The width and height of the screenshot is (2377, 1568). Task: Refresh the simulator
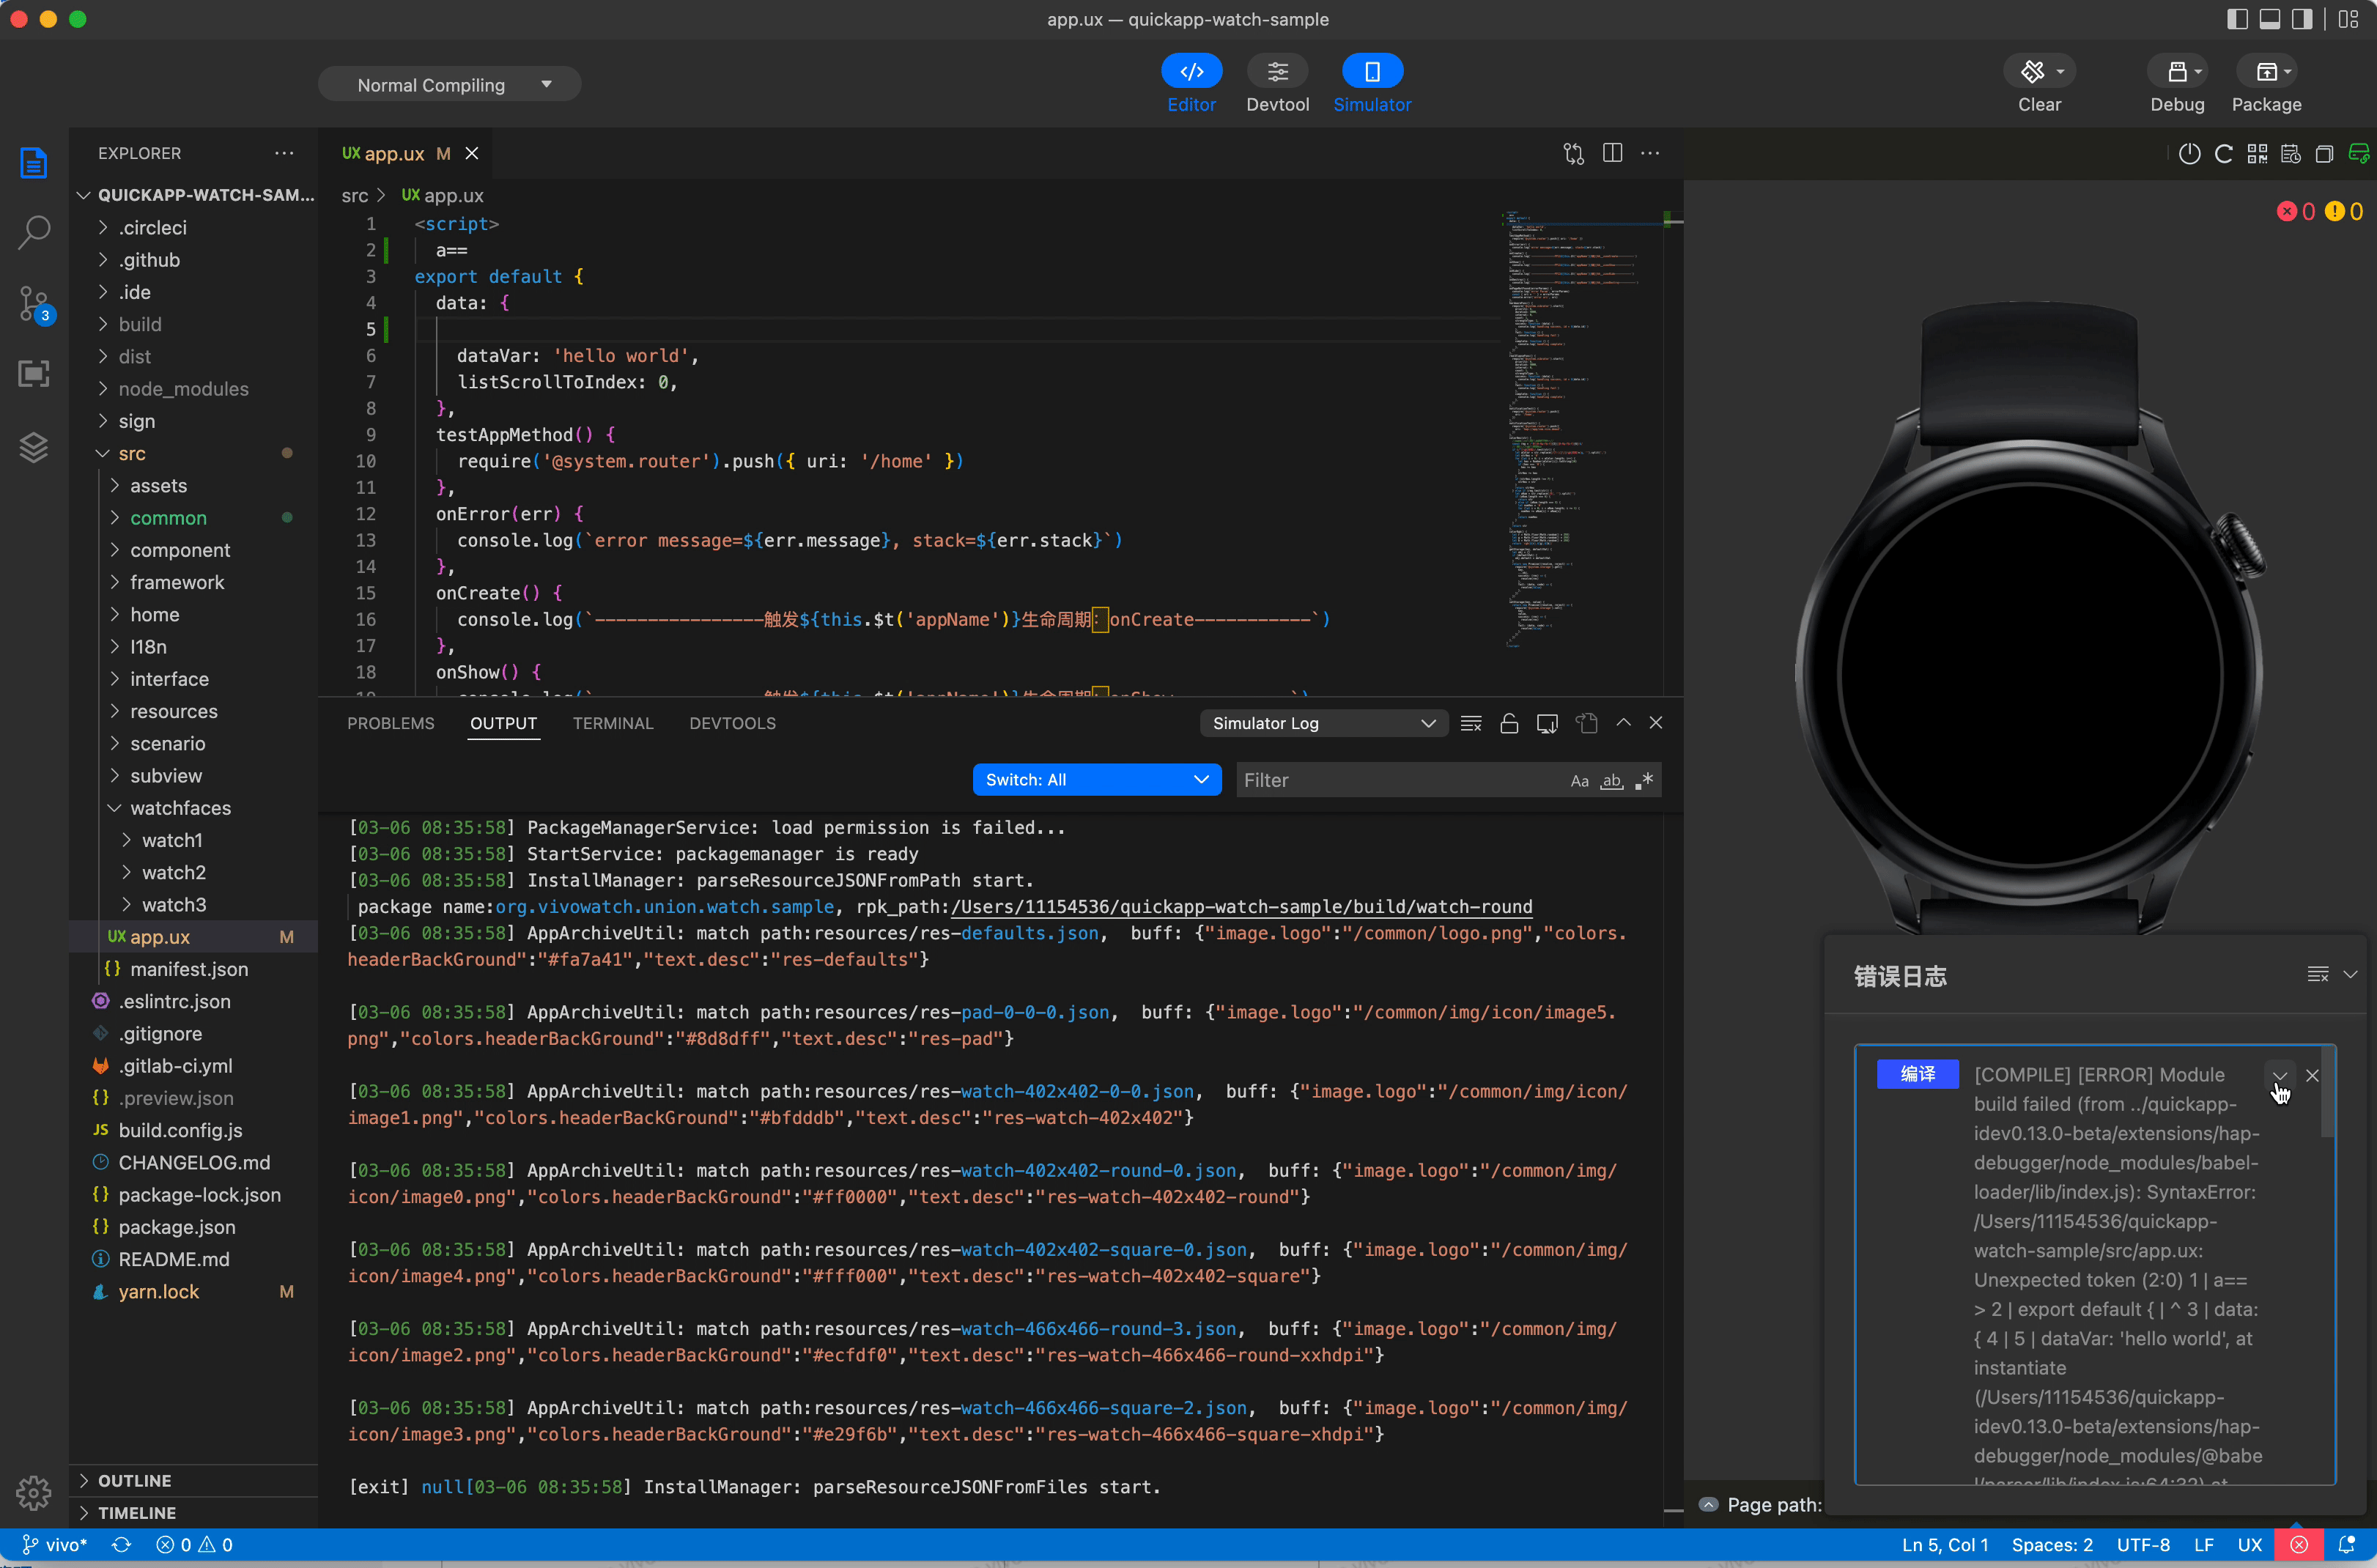[x=2224, y=154]
